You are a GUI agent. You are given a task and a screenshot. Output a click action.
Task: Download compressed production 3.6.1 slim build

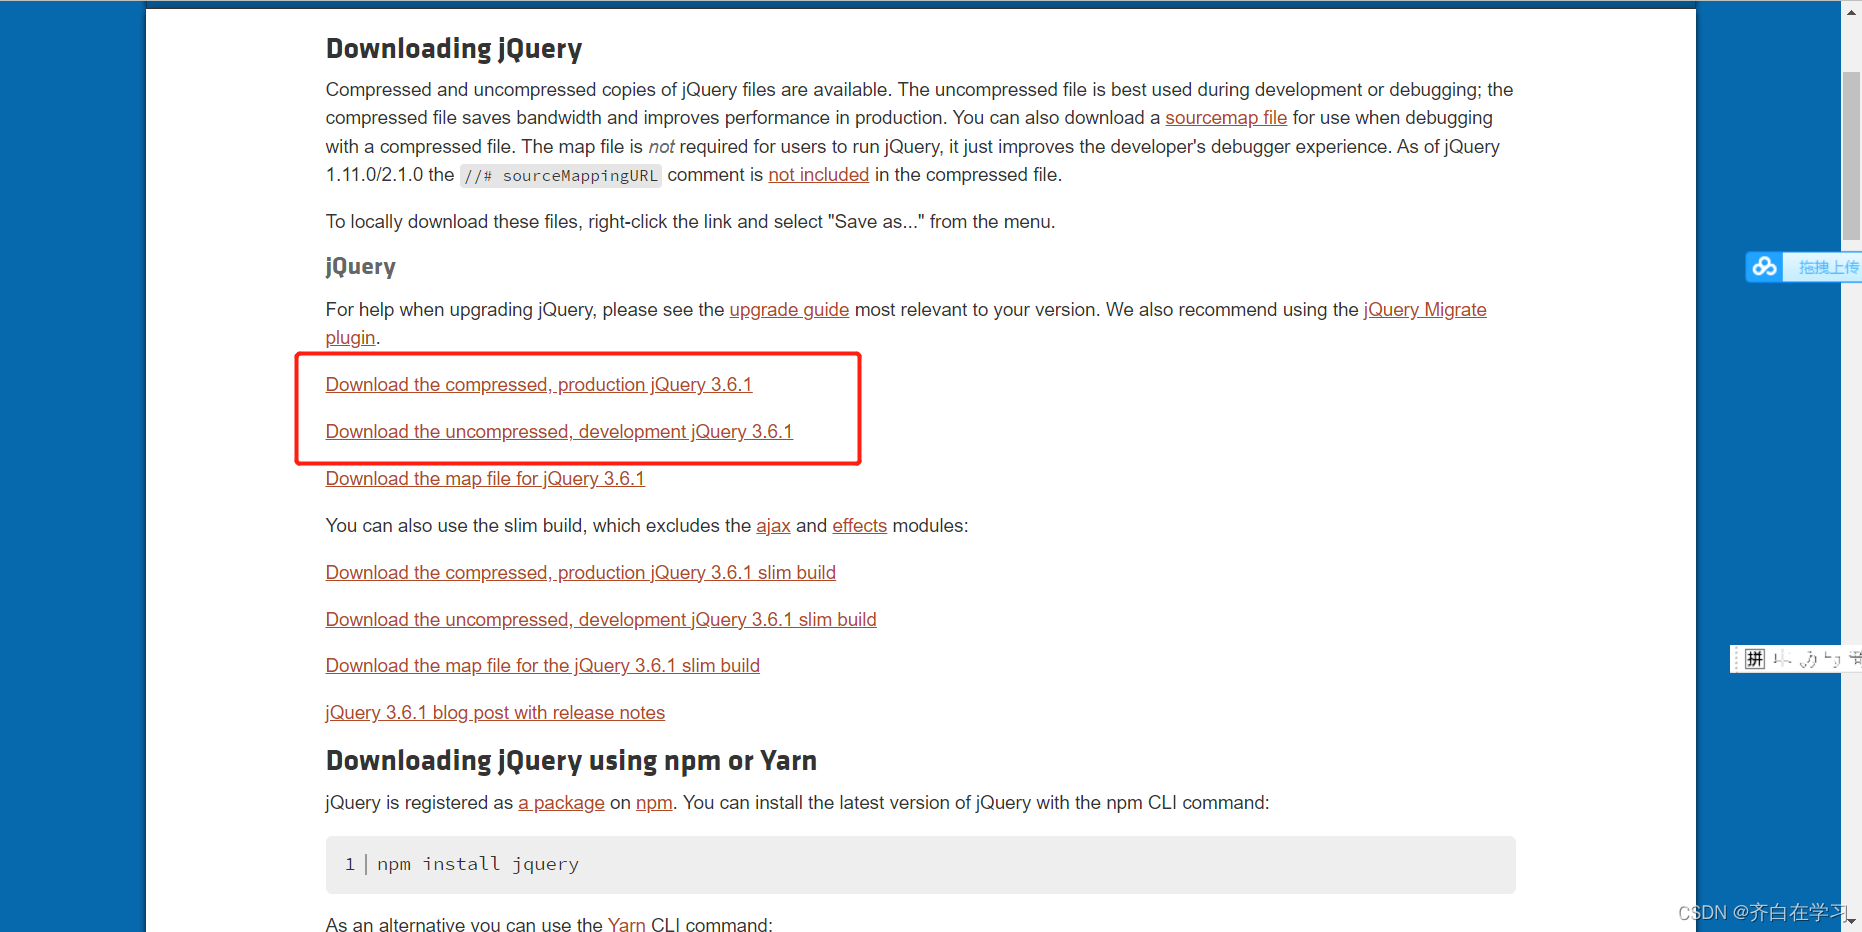coord(581,573)
